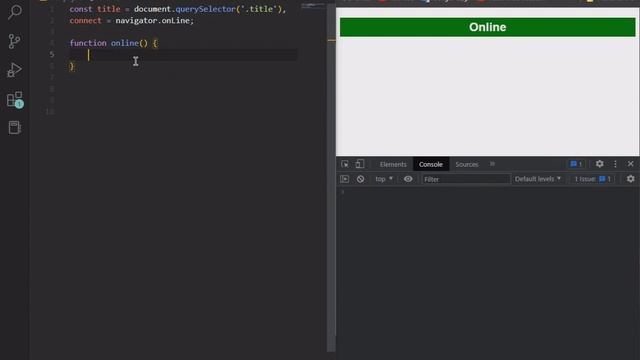The image size is (640, 360).
Task: Close the DevTools panel
Action: [631, 164]
